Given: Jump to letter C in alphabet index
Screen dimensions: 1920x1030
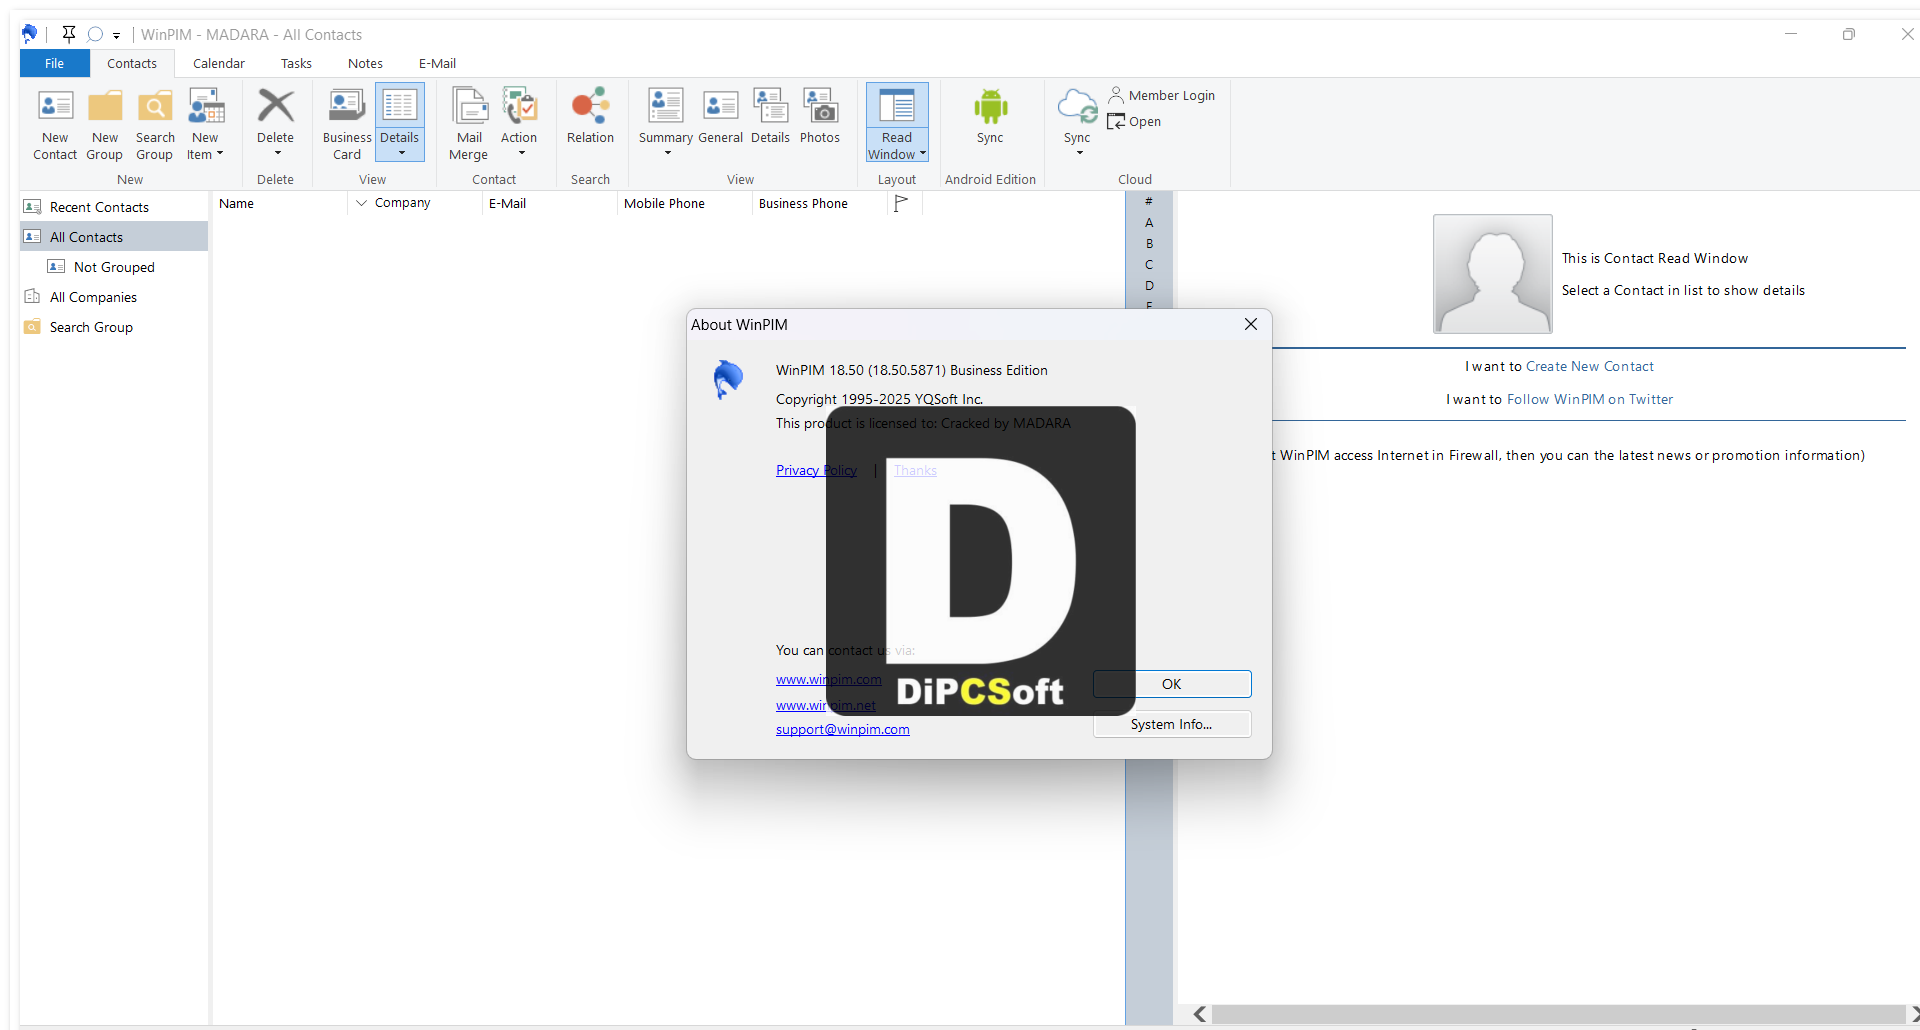Looking at the screenshot, I should click(1149, 264).
